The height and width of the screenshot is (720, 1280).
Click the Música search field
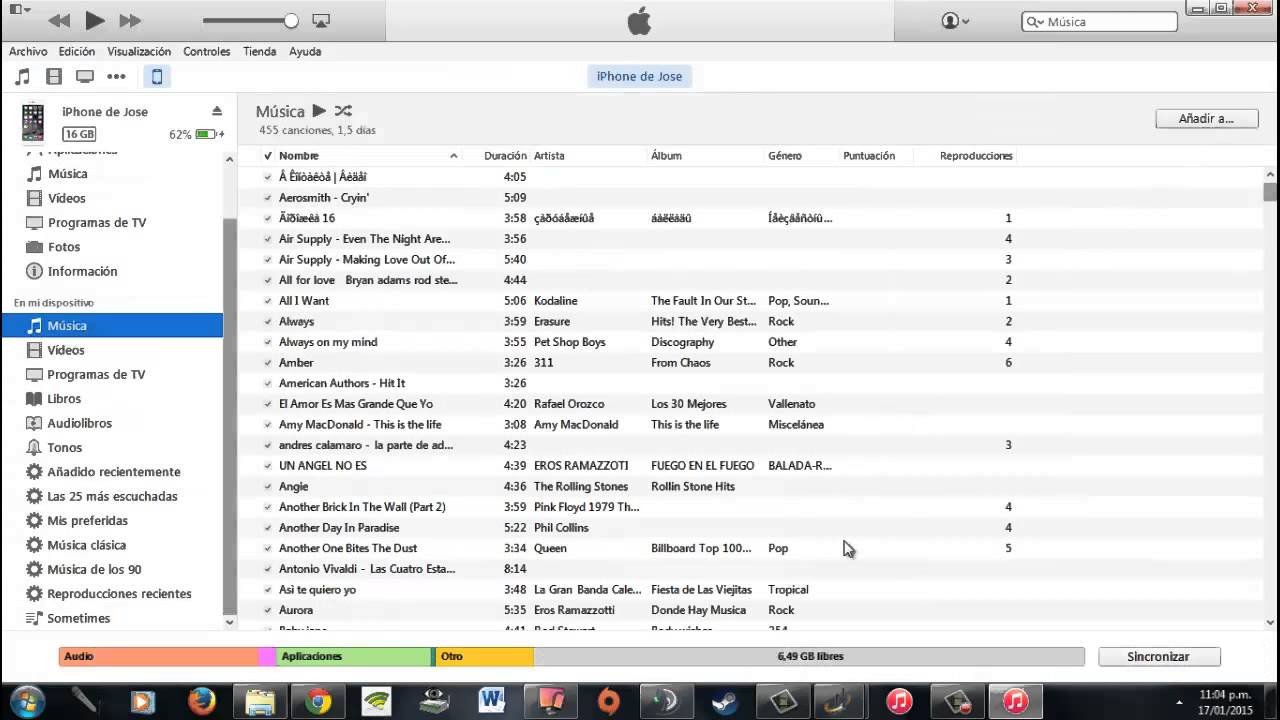(x=1100, y=21)
